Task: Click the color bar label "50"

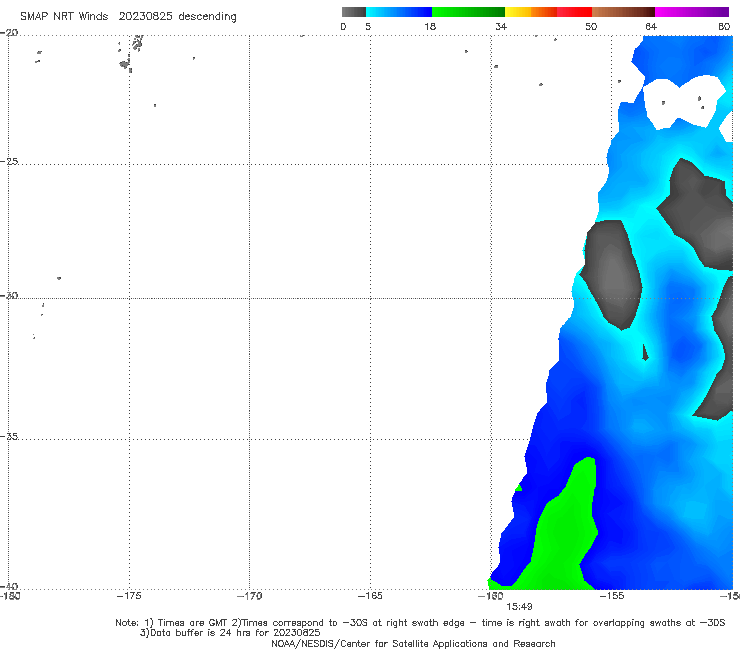Action: (591, 27)
